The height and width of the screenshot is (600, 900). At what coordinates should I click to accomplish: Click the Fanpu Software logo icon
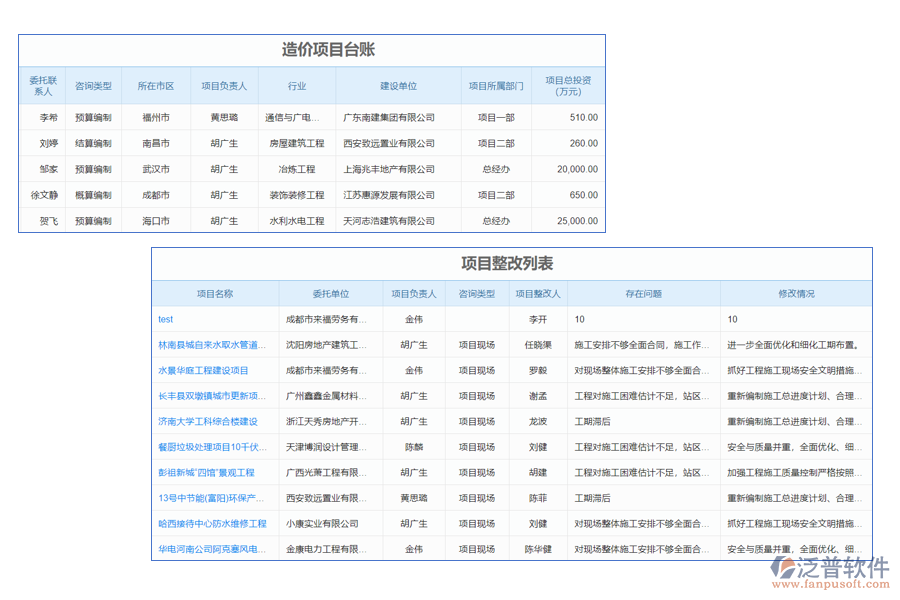coord(785,566)
